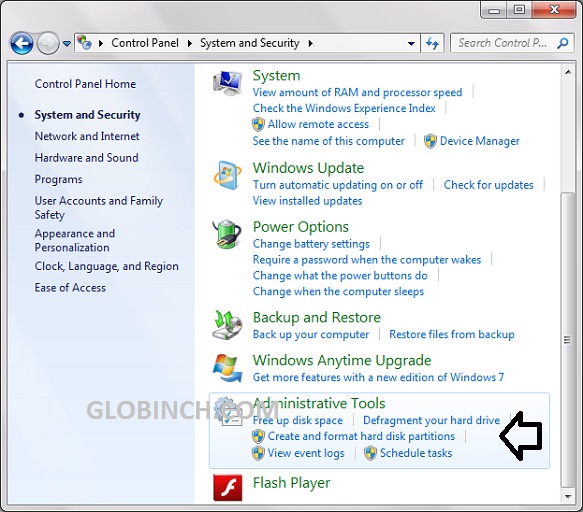This screenshot has width=583, height=512.
Task: Open Programs category in sidebar
Action: tap(58, 180)
